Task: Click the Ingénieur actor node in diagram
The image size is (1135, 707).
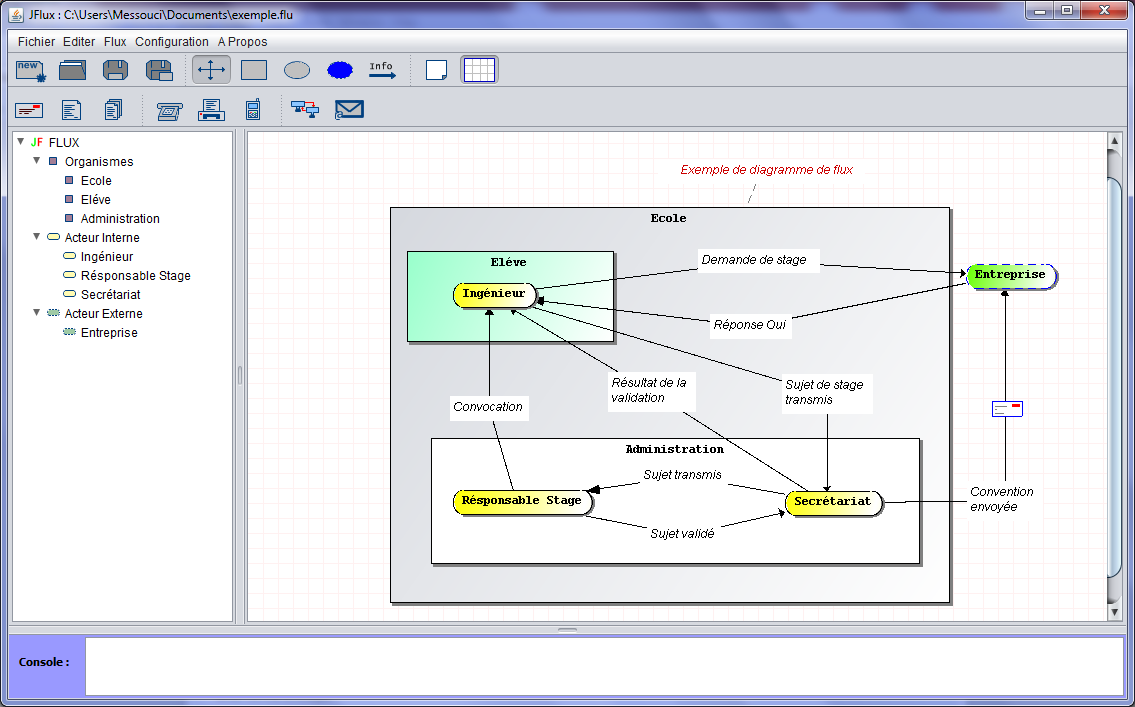Action: (495, 295)
